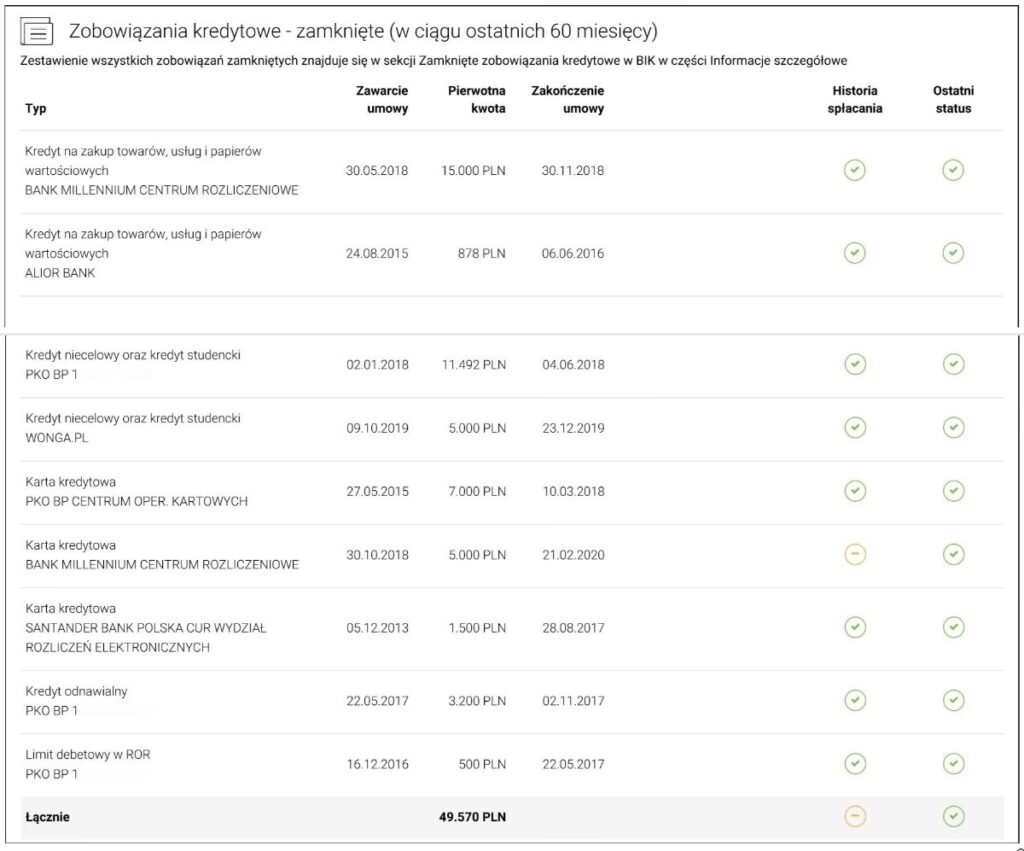This screenshot has width=1024, height=851.
Task: Click green status icon in Łącznie row
Action: [x=953, y=817]
